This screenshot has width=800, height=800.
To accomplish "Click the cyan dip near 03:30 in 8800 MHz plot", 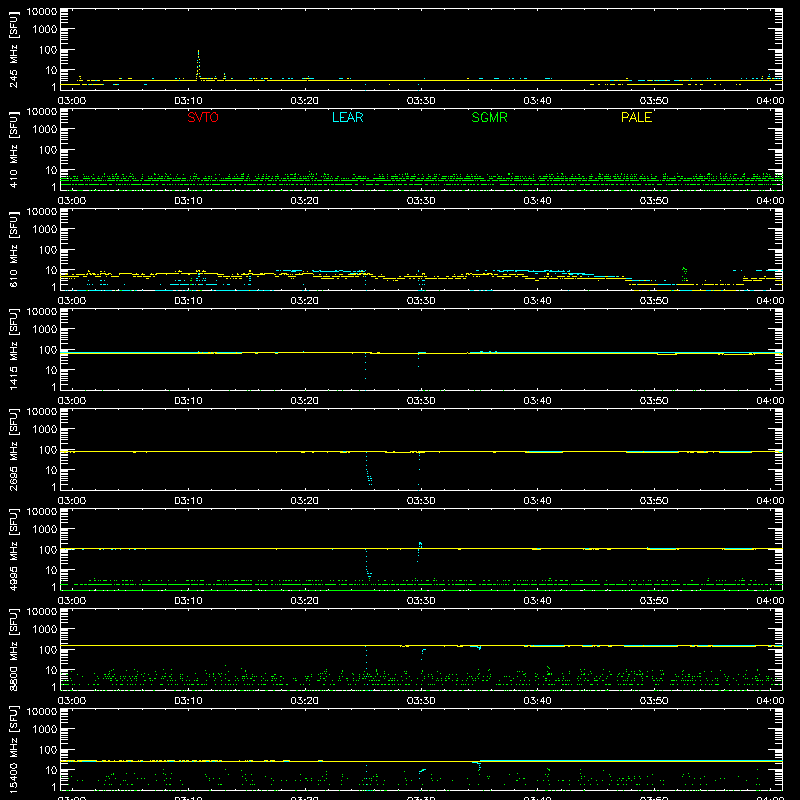I will point(423,654).
